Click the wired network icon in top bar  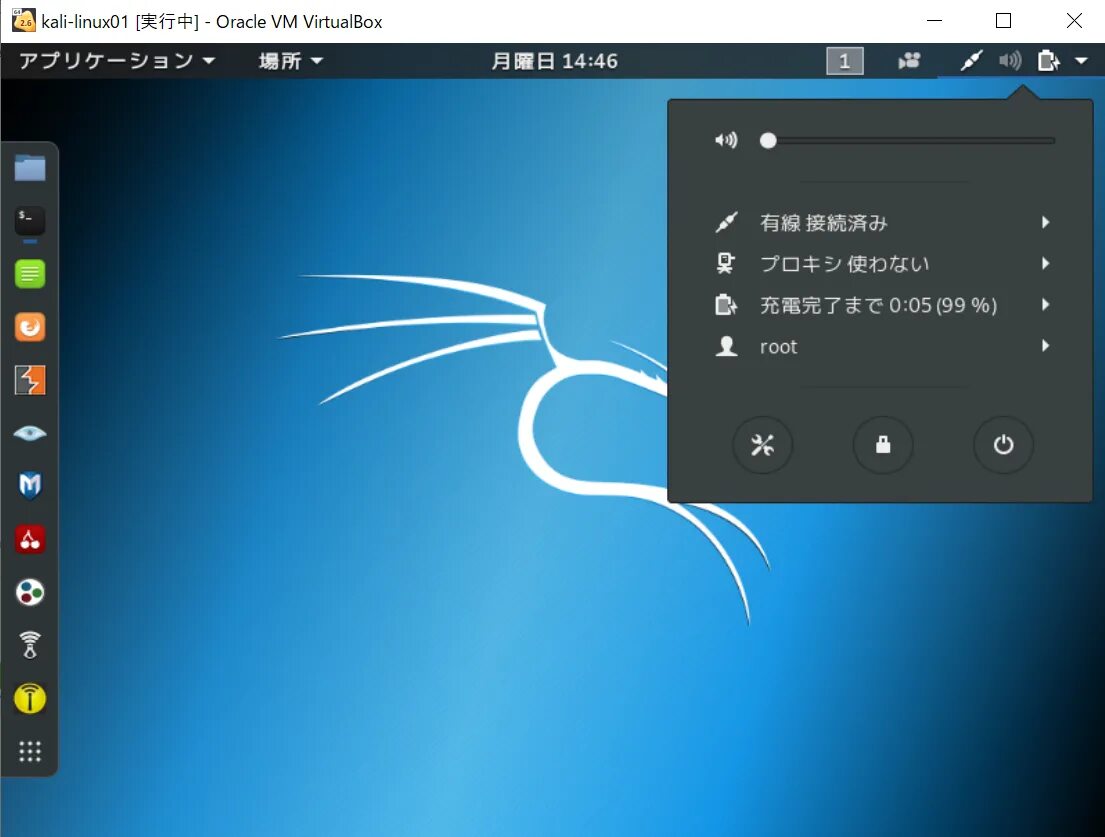(x=971, y=61)
